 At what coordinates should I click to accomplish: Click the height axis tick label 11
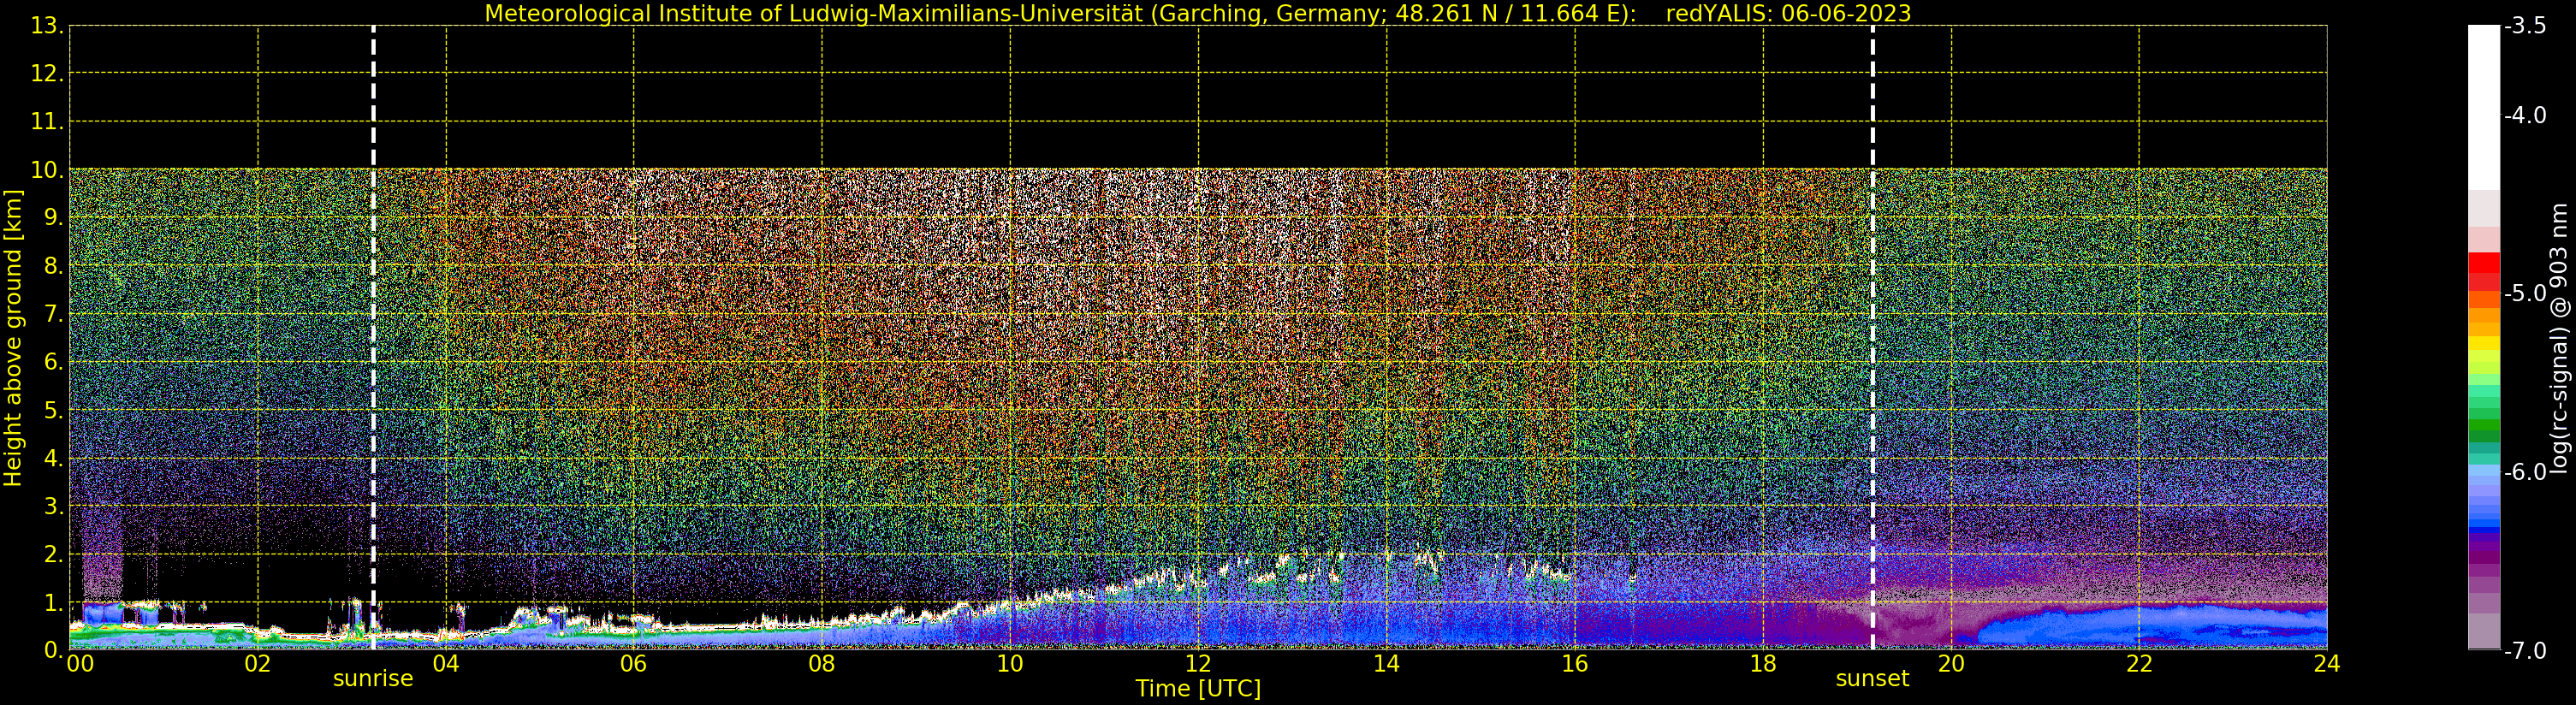coord(45,122)
